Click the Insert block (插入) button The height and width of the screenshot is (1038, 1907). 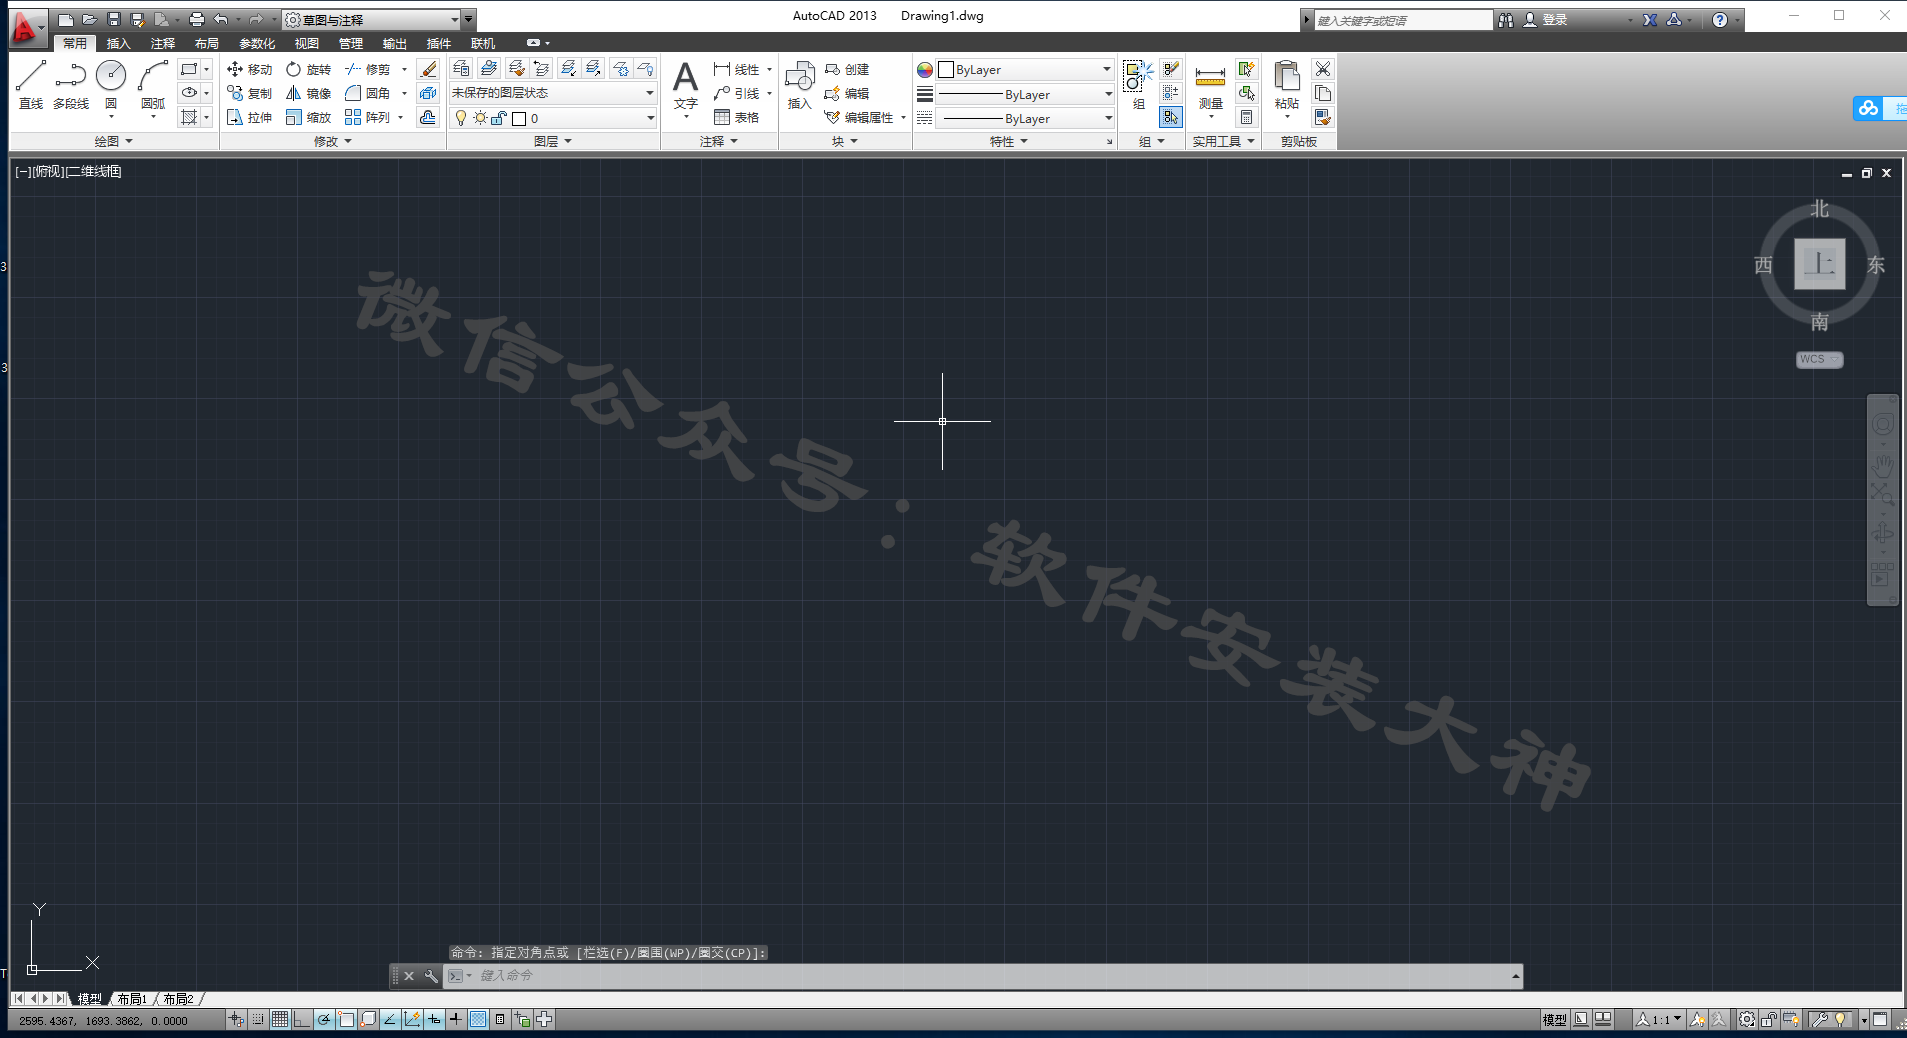799,85
